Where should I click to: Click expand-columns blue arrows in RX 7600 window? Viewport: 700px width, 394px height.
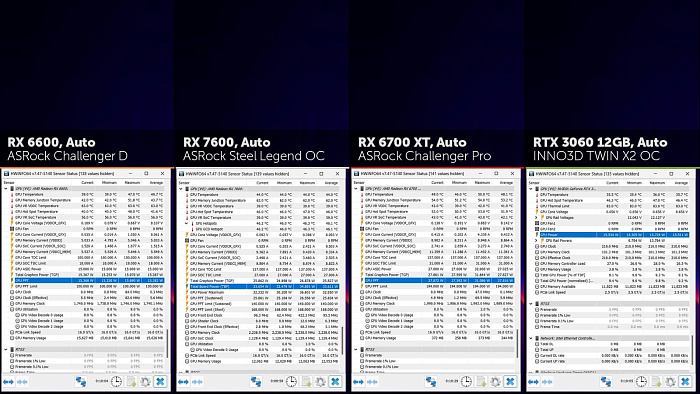point(183,382)
